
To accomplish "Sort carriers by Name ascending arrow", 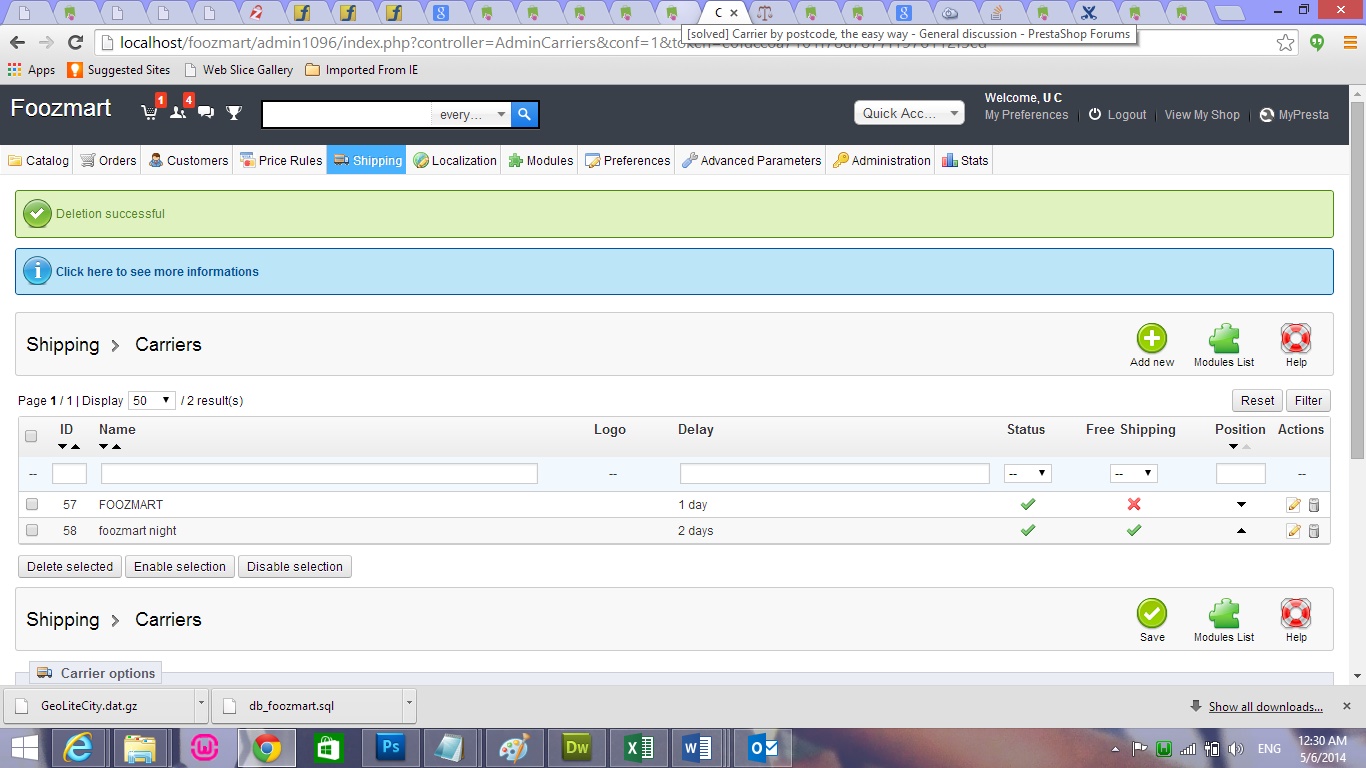I will click(116, 446).
